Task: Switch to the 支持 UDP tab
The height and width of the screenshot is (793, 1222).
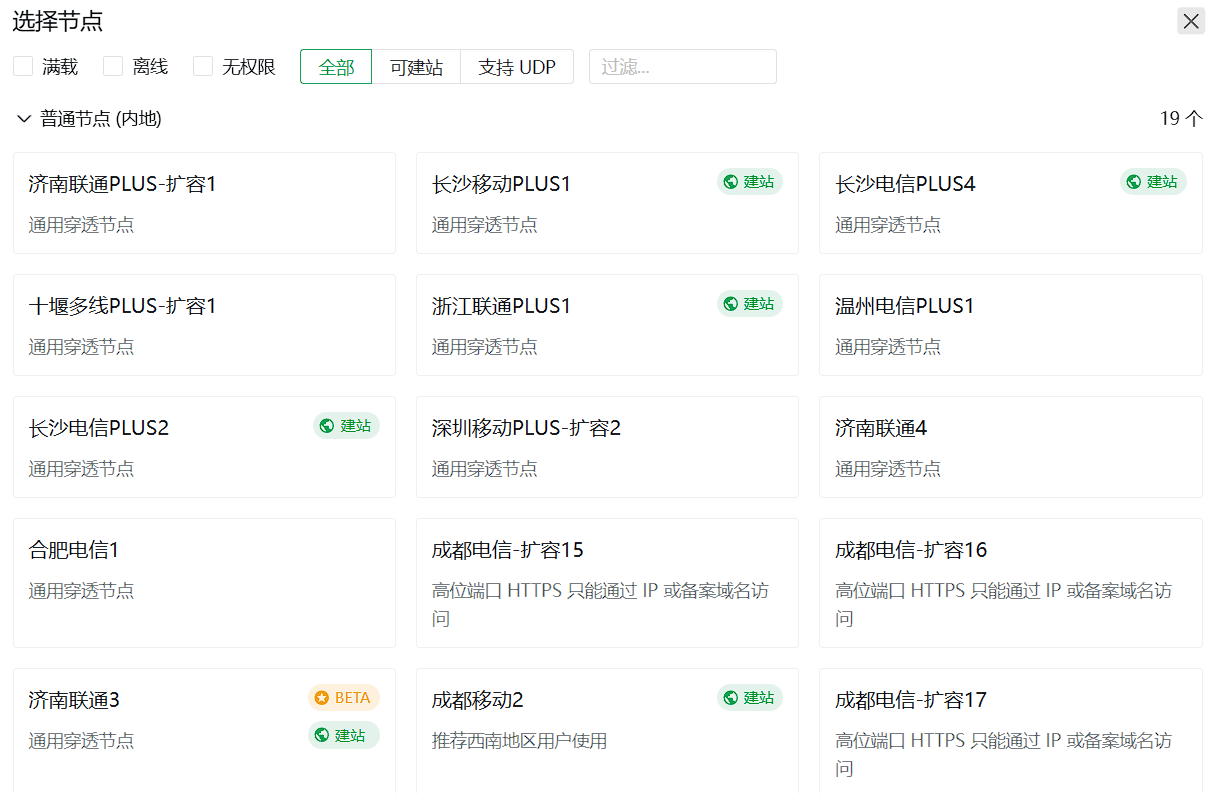Action: (x=517, y=67)
